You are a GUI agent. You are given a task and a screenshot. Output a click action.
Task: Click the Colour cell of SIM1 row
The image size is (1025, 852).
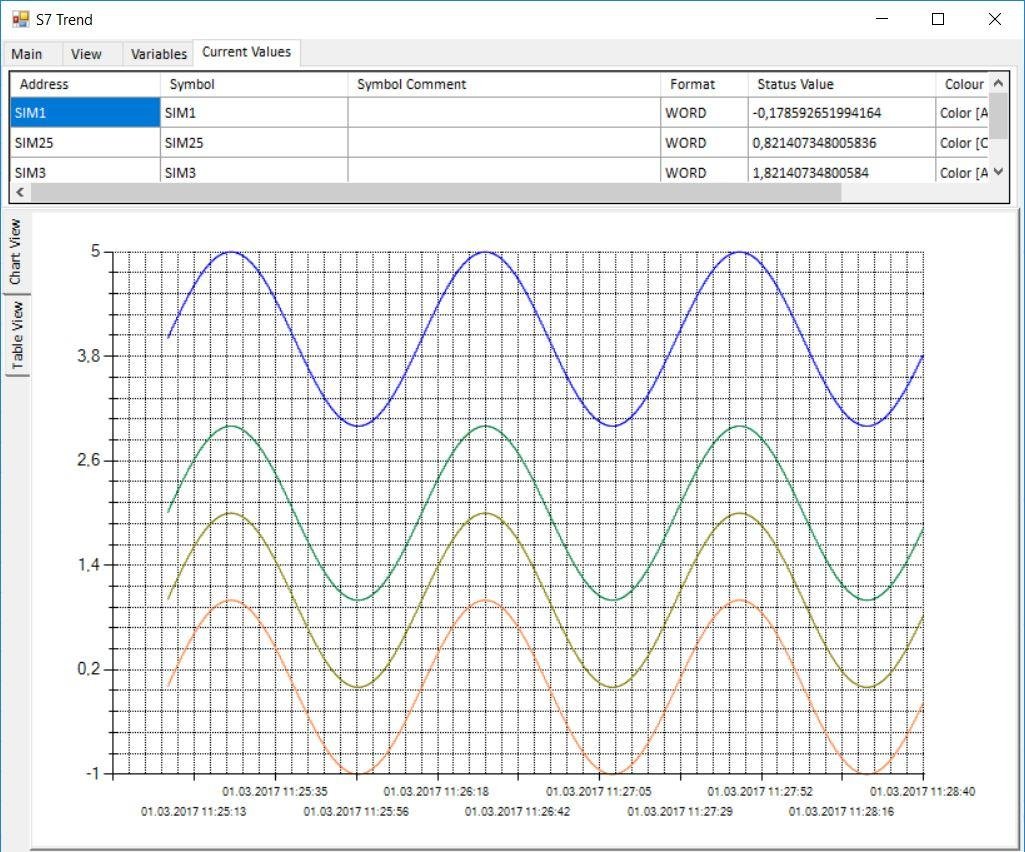[x=962, y=113]
